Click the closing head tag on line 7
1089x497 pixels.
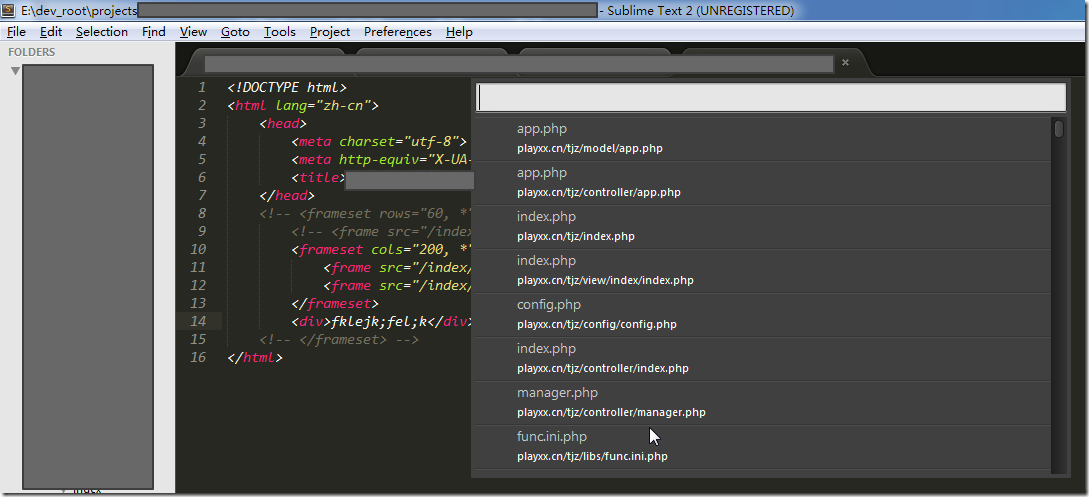coord(287,196)
